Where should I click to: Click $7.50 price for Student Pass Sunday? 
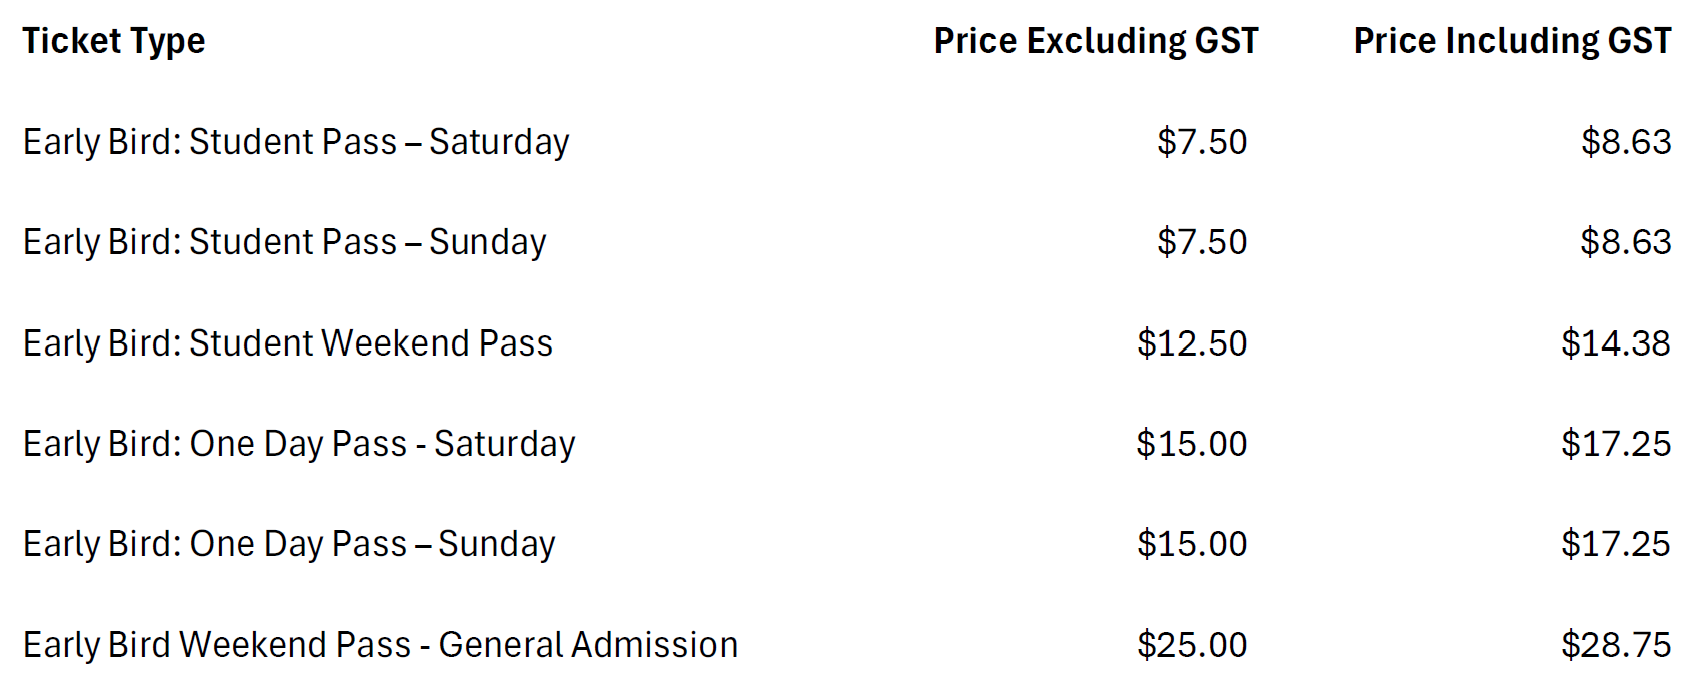click(1202, 242)
